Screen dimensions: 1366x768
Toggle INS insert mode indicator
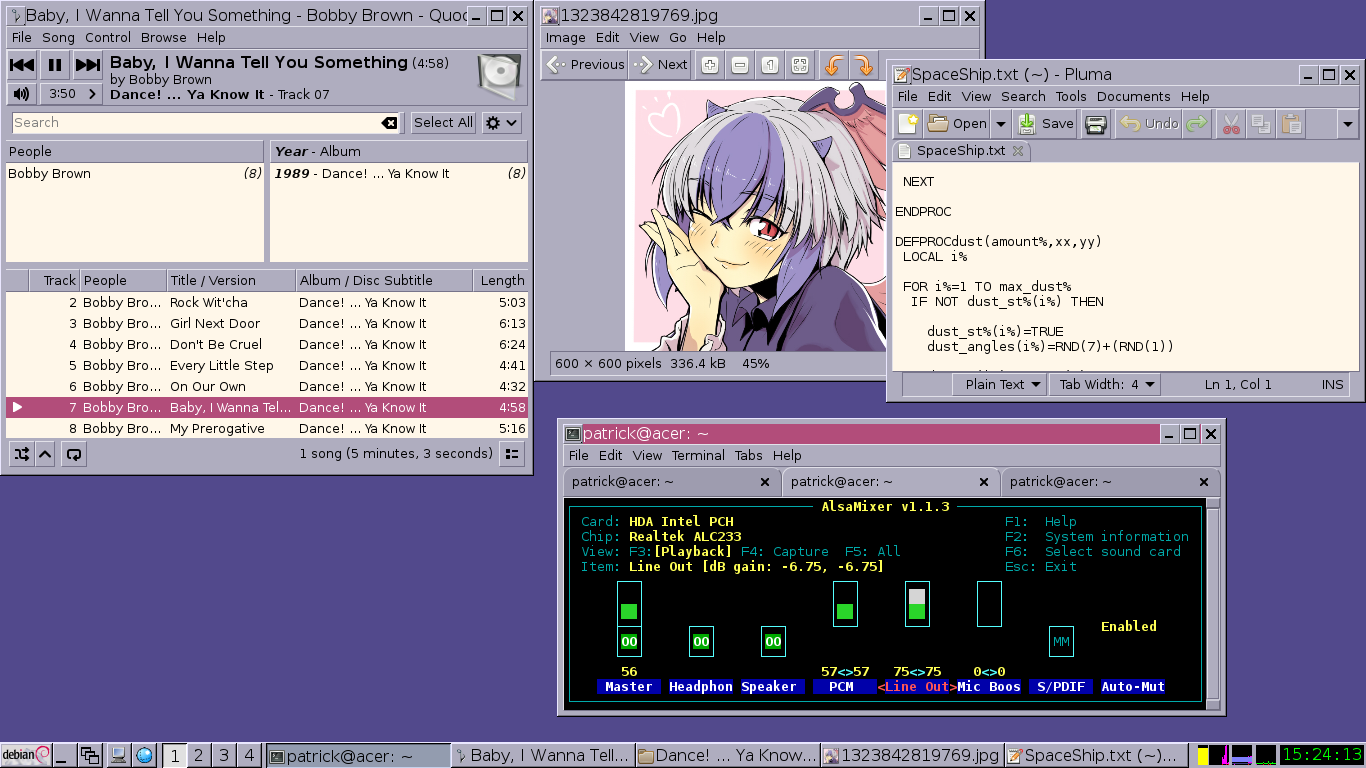pos(1333,384)
